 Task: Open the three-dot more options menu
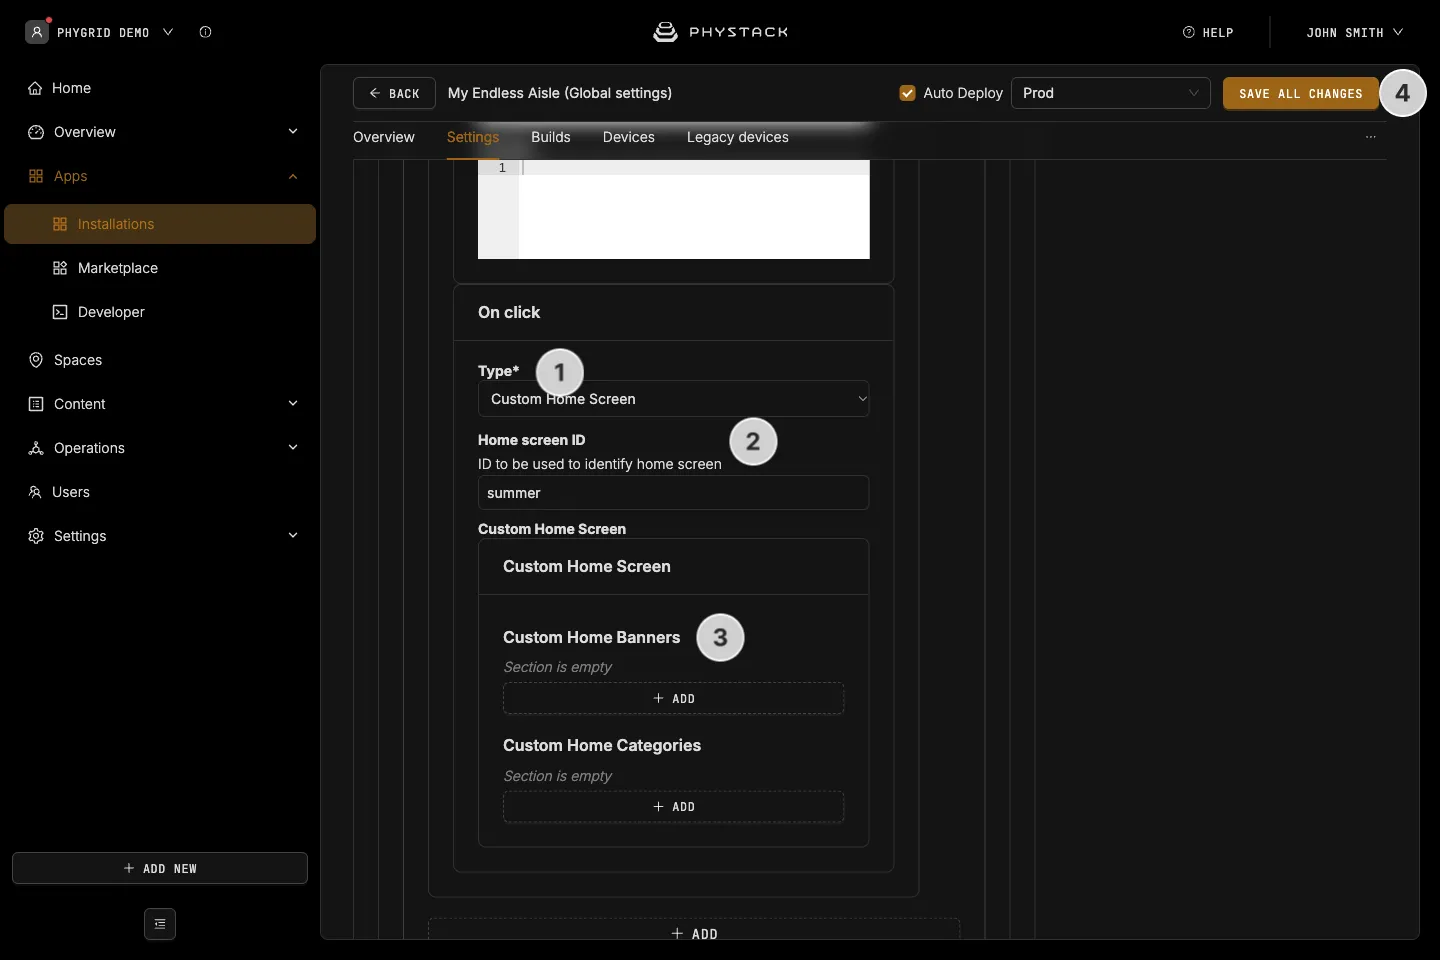[1371, 137]
